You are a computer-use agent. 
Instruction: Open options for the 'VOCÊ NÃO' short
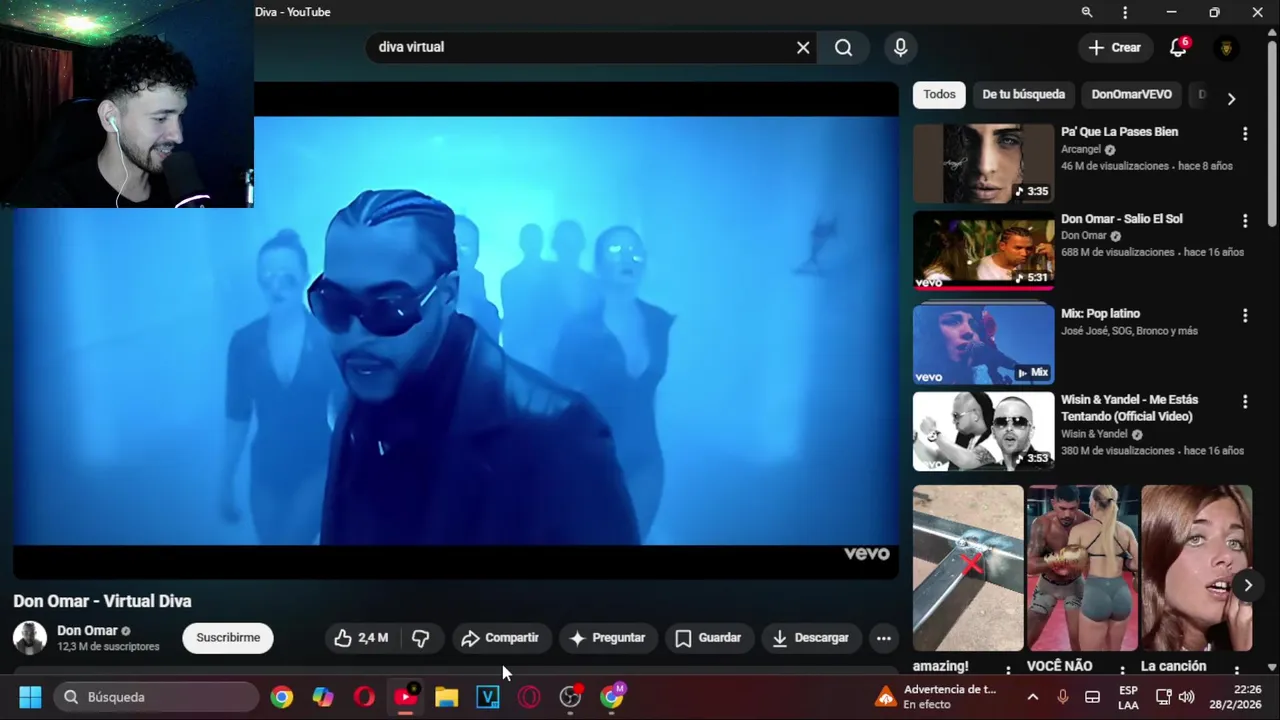[1122, 670]
